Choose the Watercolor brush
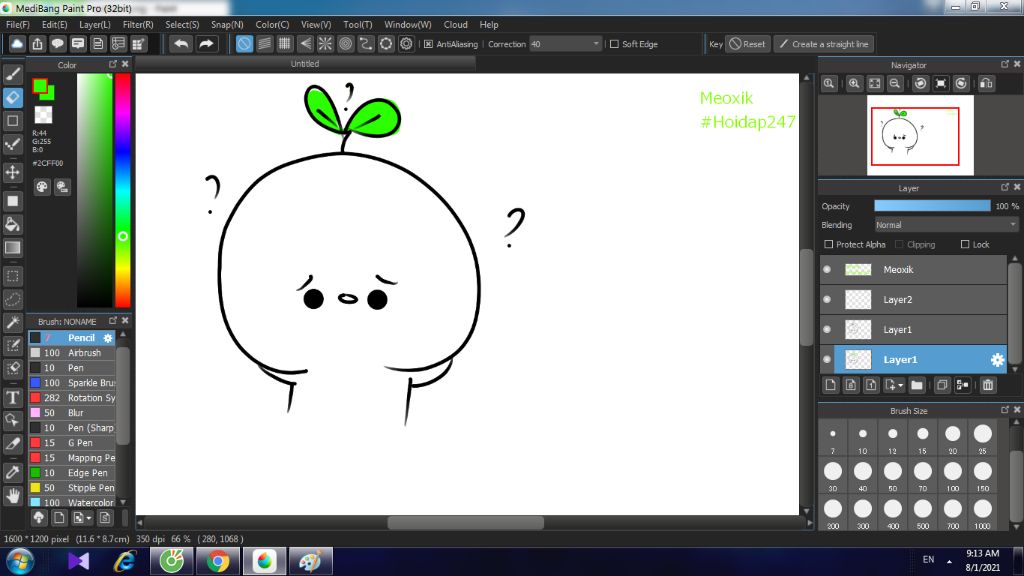 (72, 503)
